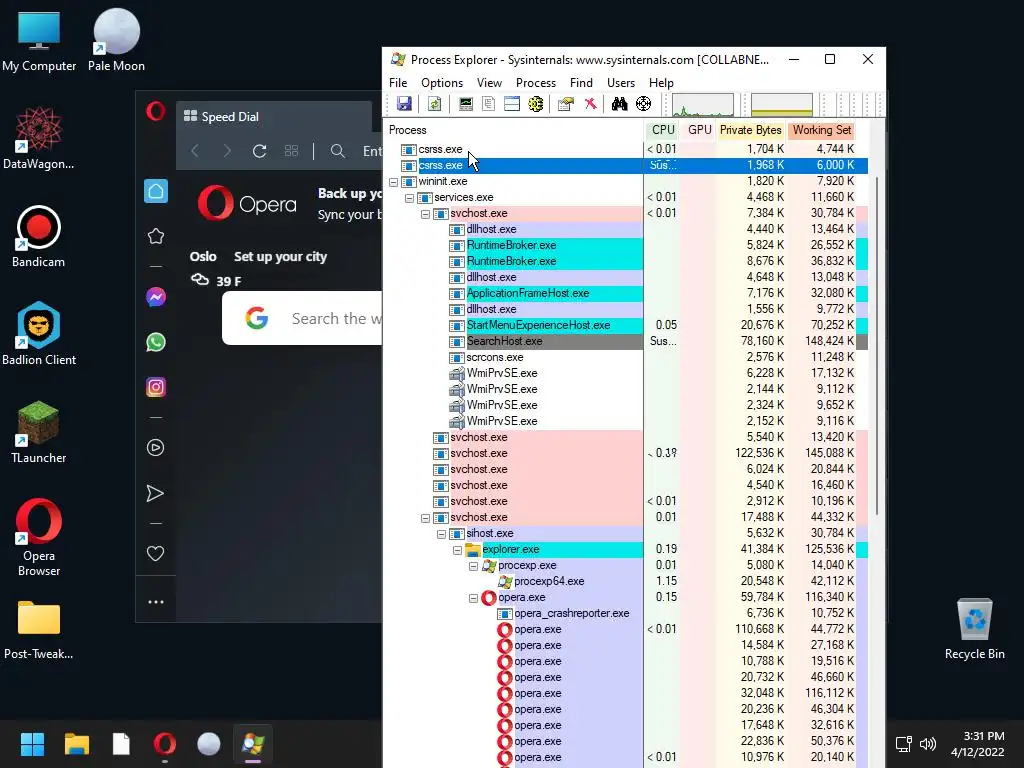This screenshot has width=1024, height=768.
Task: Open Bookmarks star icon in Opera sidebar
Action: click(155, 236)
